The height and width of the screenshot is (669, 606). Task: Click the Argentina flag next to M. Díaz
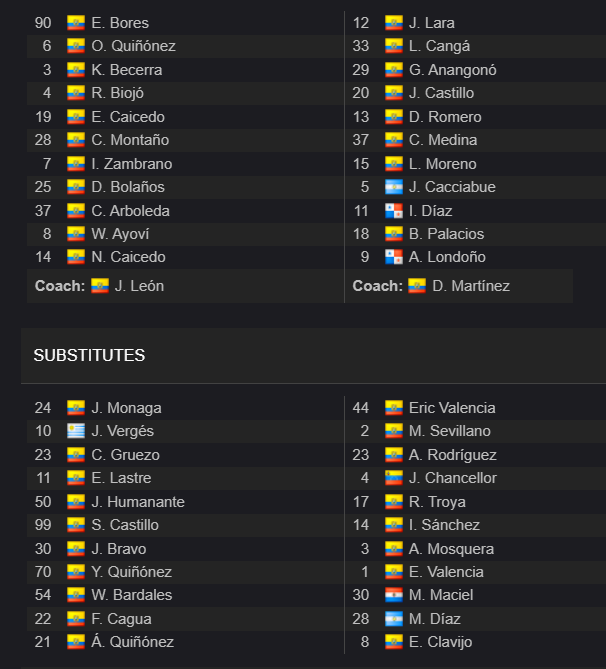(393, 619)
